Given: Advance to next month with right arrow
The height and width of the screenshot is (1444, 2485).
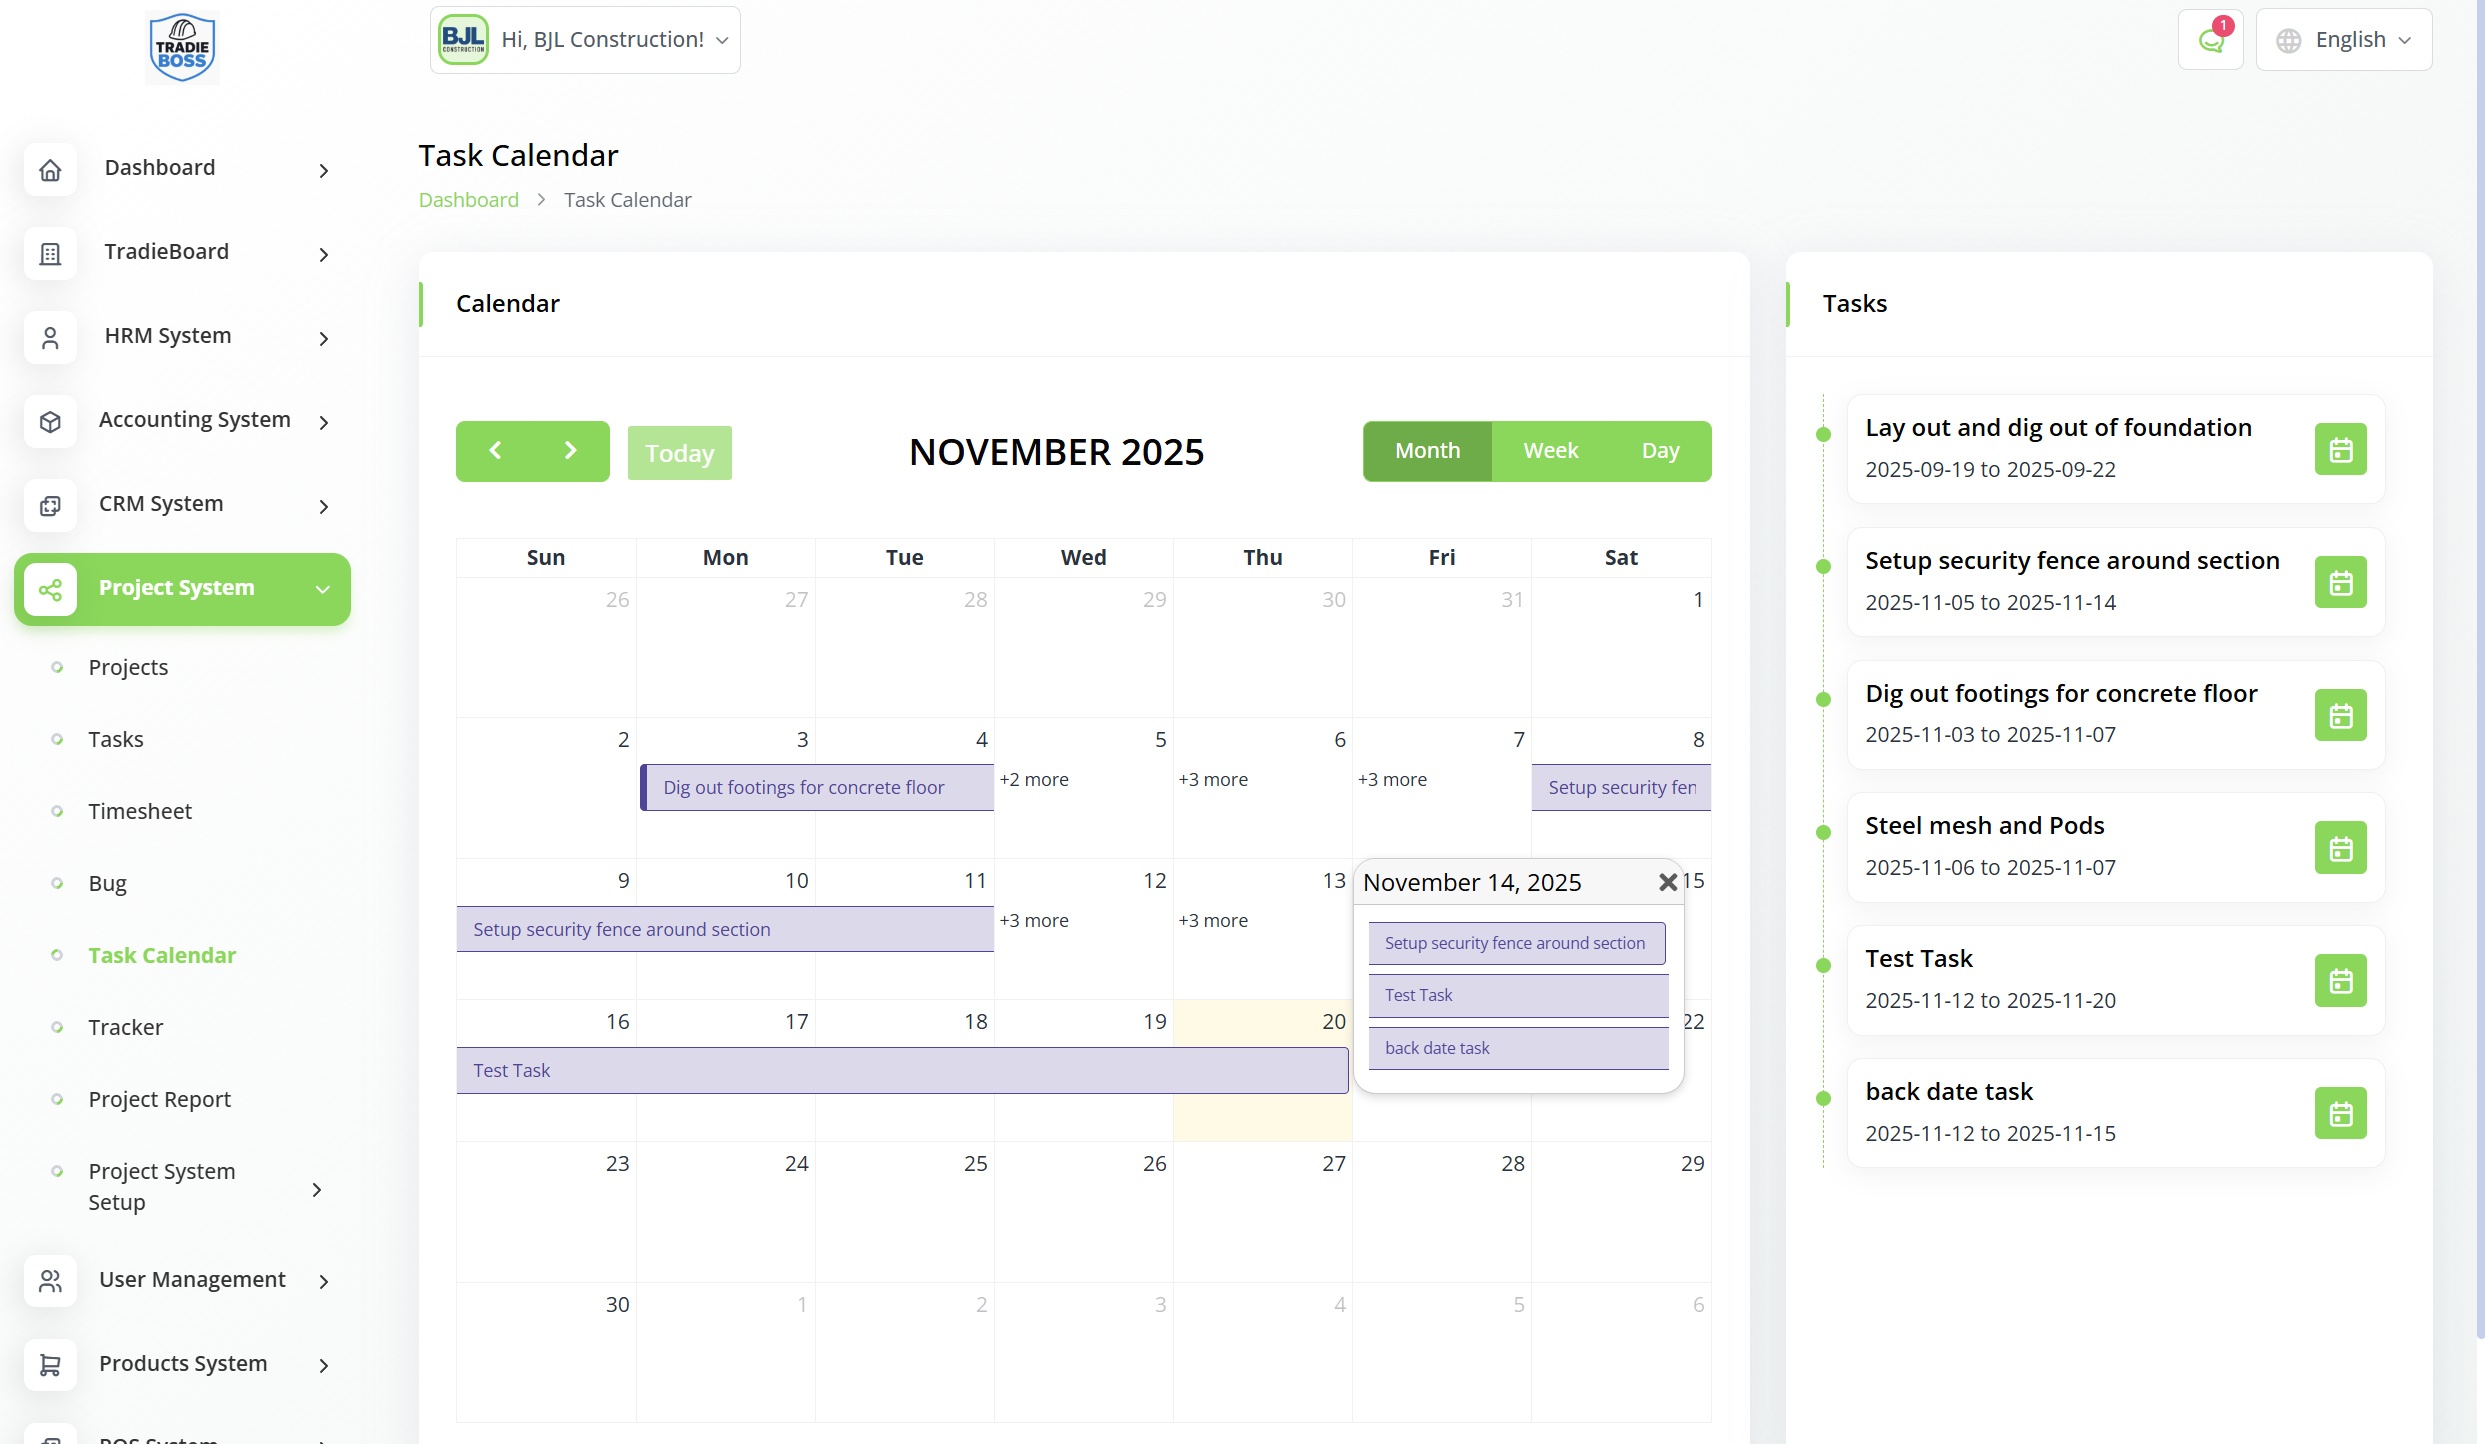Looking at the screenshot, I should click(x=570, y=451).
